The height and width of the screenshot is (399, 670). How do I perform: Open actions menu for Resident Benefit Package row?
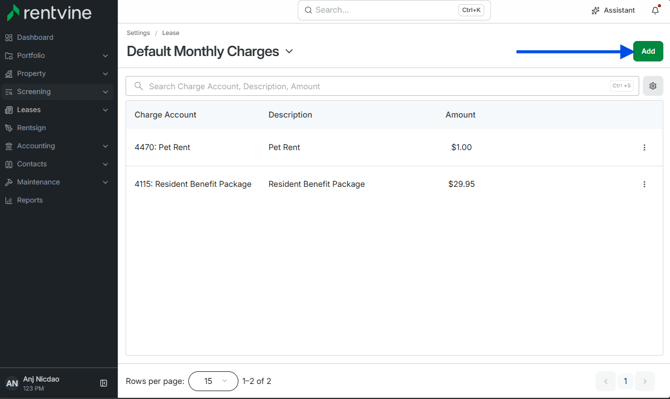click(x=644, y=184)
